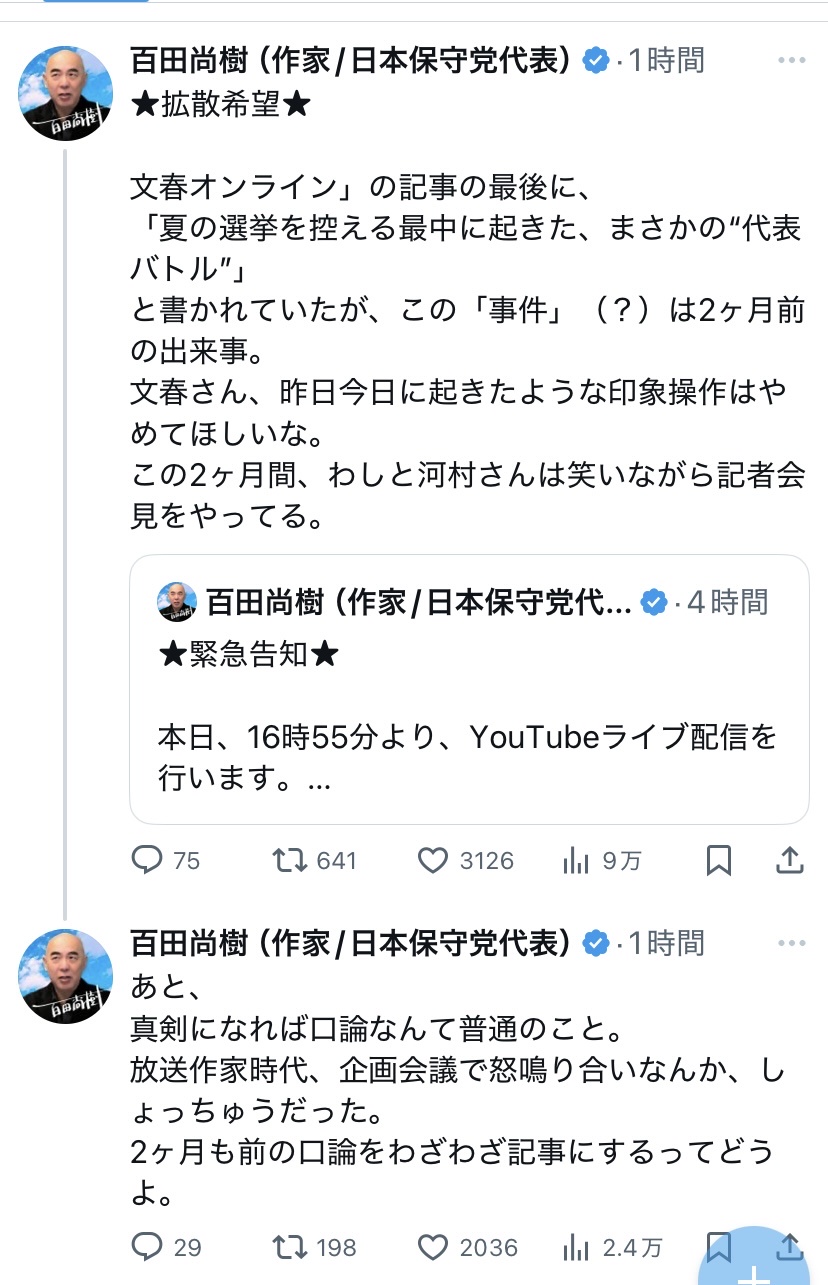Image resolution: width=828 pixels, height=1285 pixels.
Task: Repost the first post with 641 reposts
Action: click(x=290, y=860)
